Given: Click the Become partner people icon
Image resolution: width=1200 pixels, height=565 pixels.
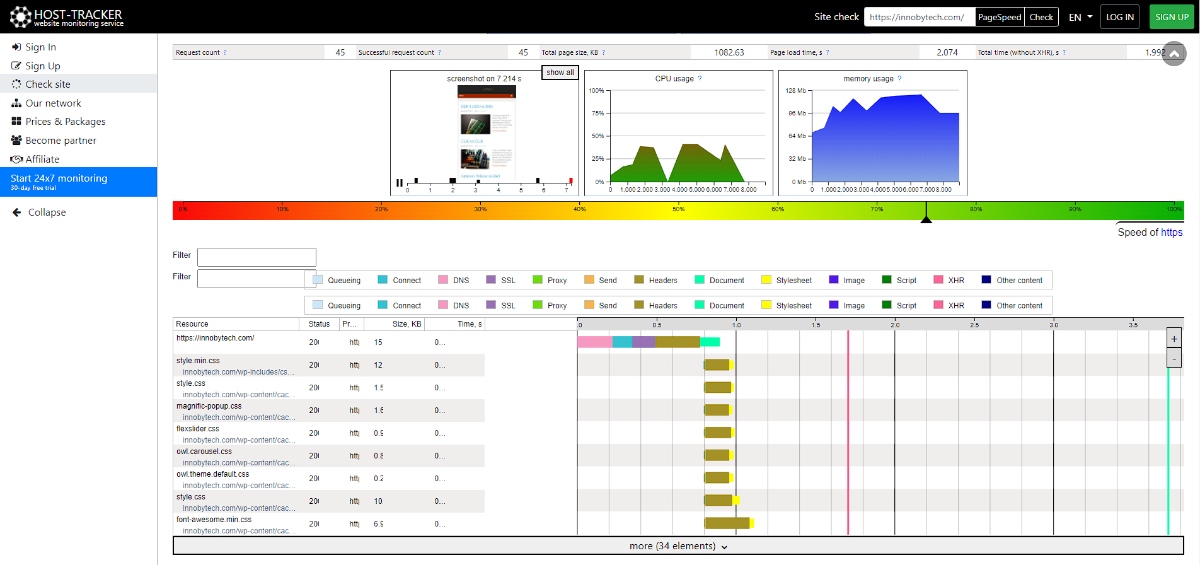Looking at the screenshot, I should (16, 141).
